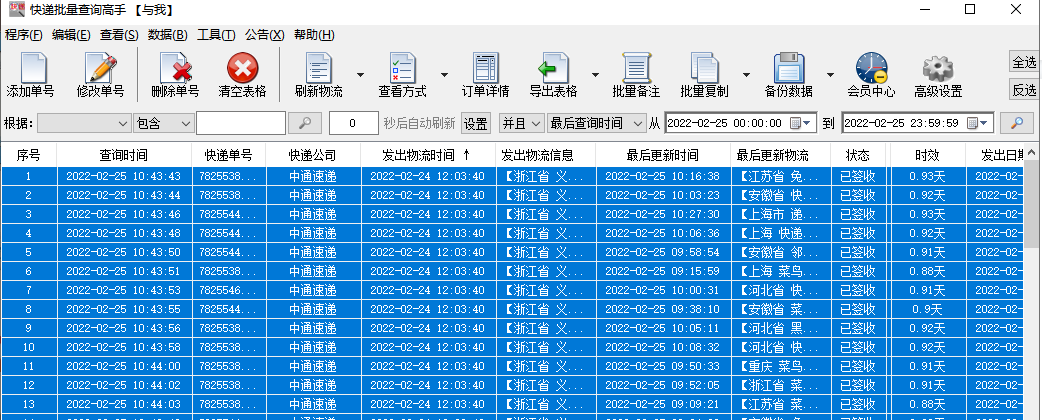Viewport: 1042px width, 420px height.
Task: Click 已签收 status in row 2
Action: click(857, 195)
